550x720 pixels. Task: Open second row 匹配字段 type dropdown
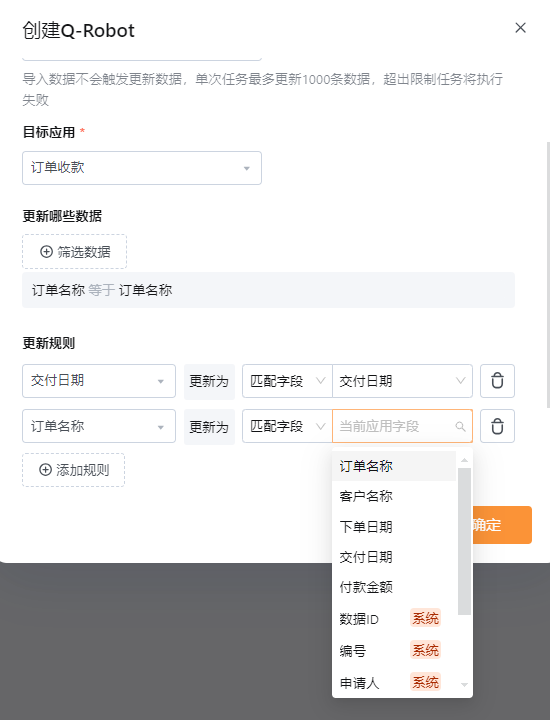tap(287, 426)
